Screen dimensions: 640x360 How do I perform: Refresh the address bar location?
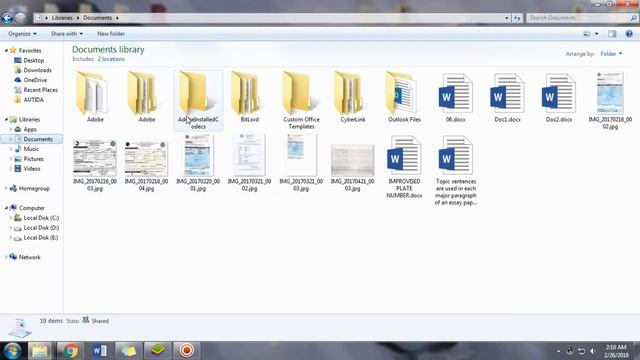[517, 18]
